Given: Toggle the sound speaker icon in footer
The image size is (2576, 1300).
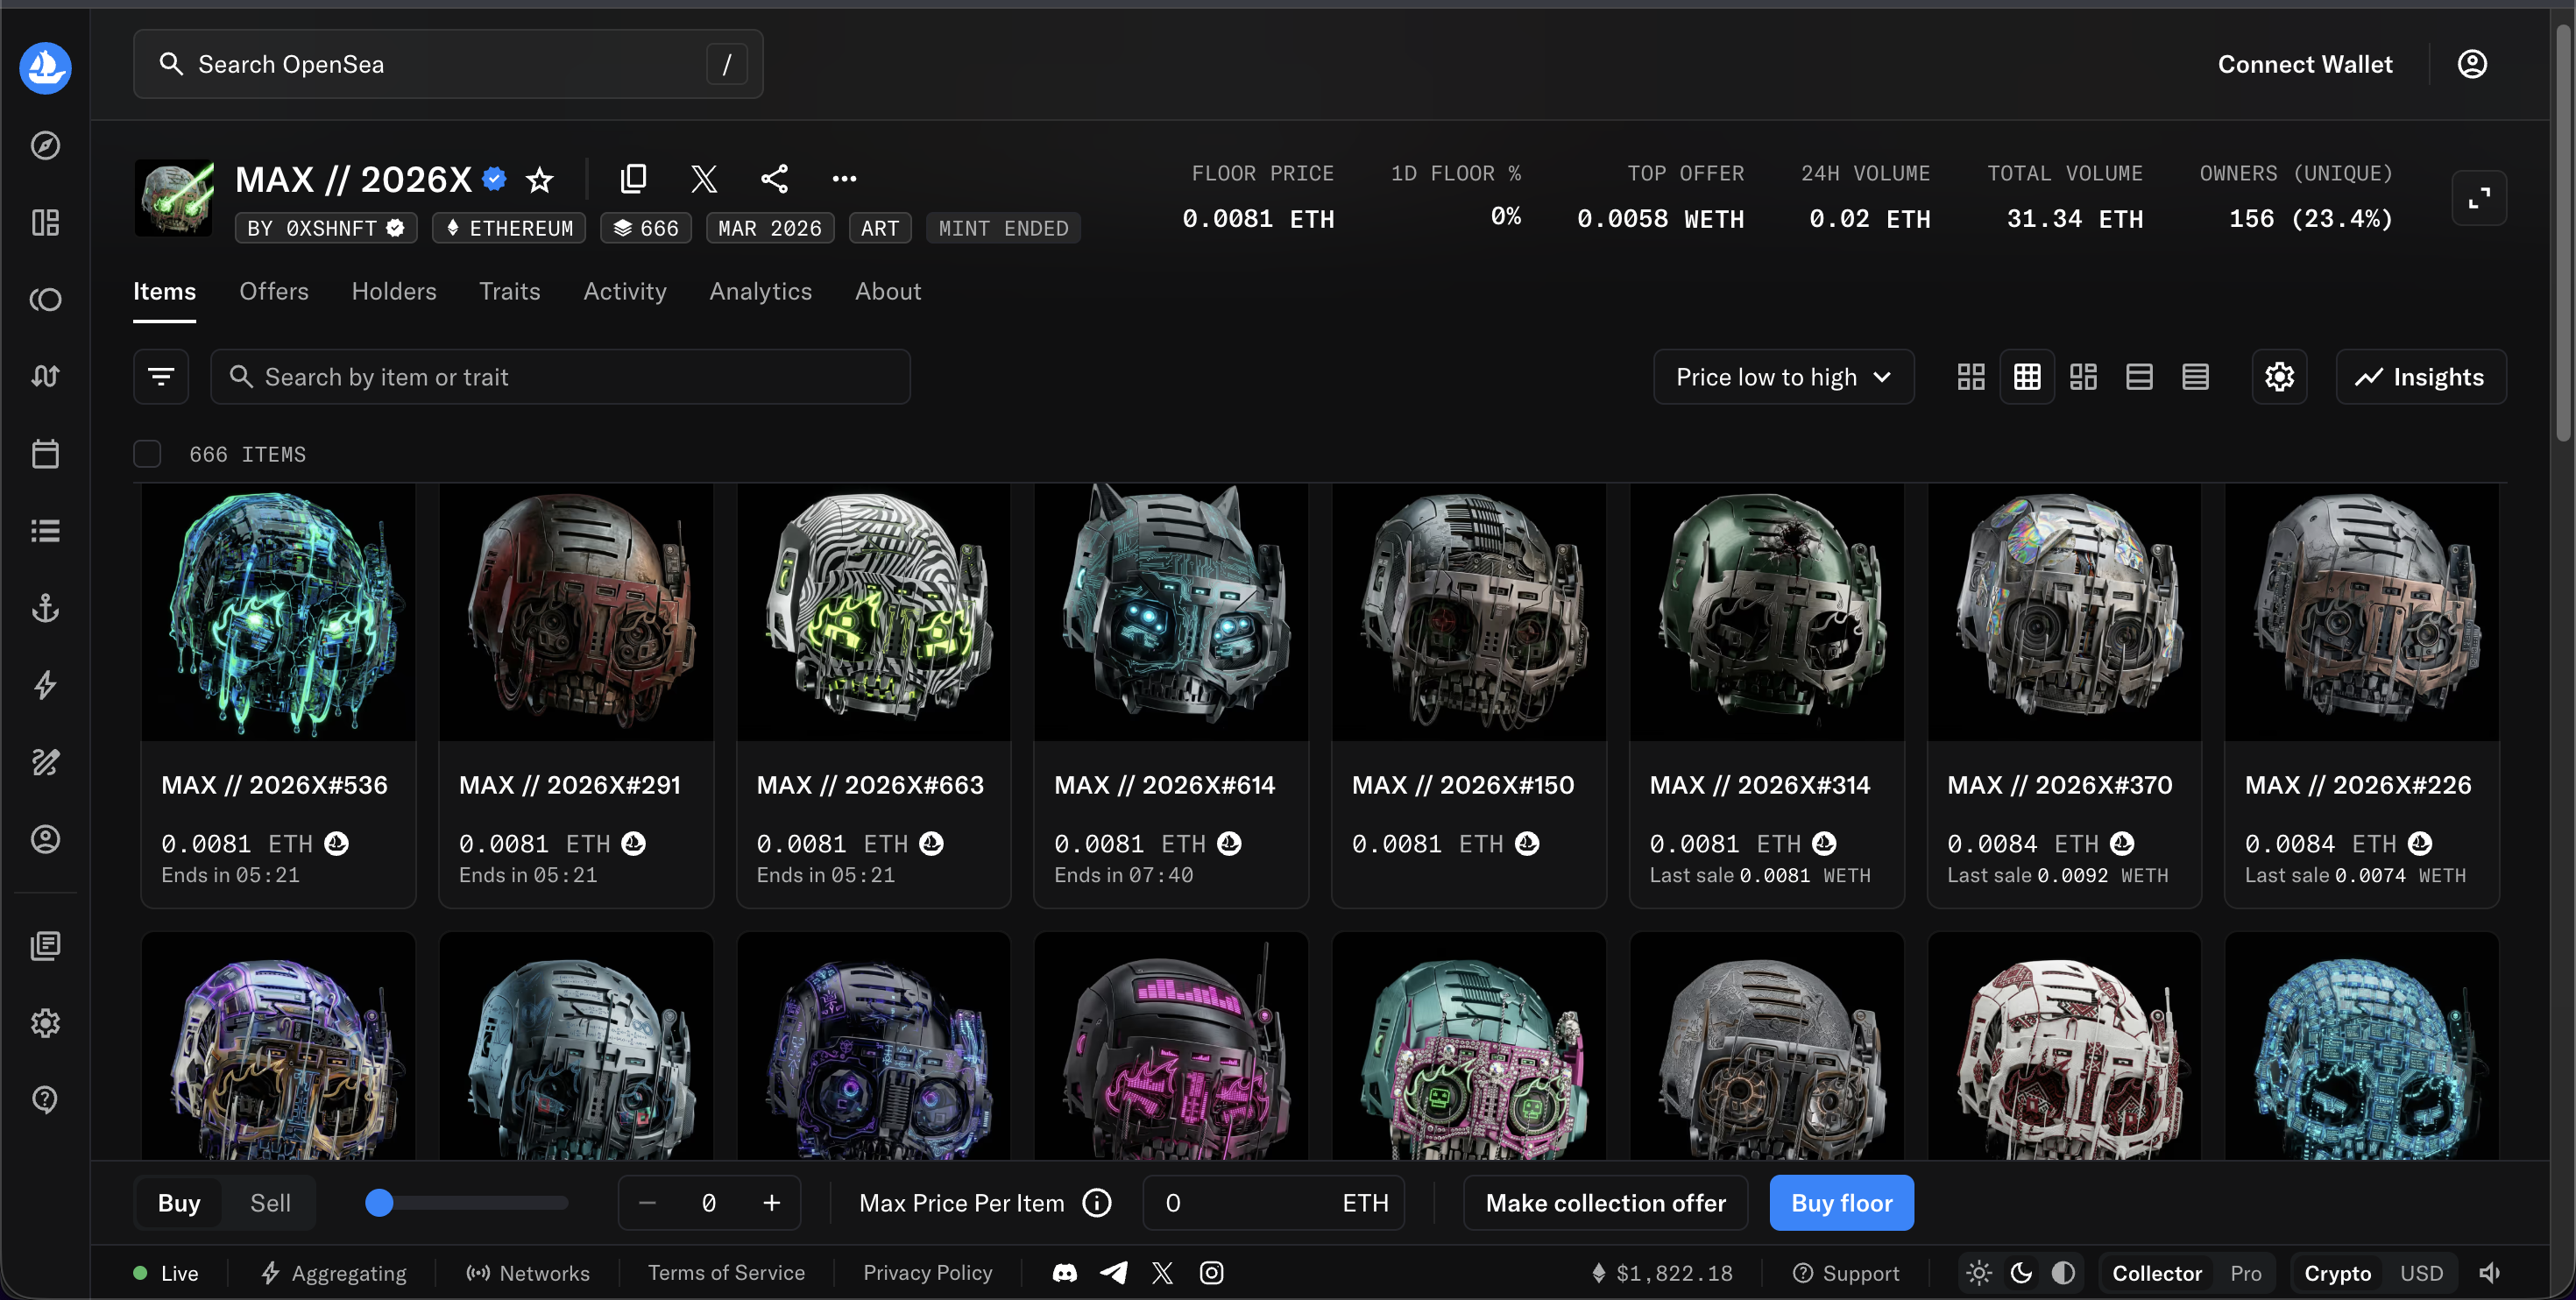Looking at the screenshot, I should click(2490, 1273).
